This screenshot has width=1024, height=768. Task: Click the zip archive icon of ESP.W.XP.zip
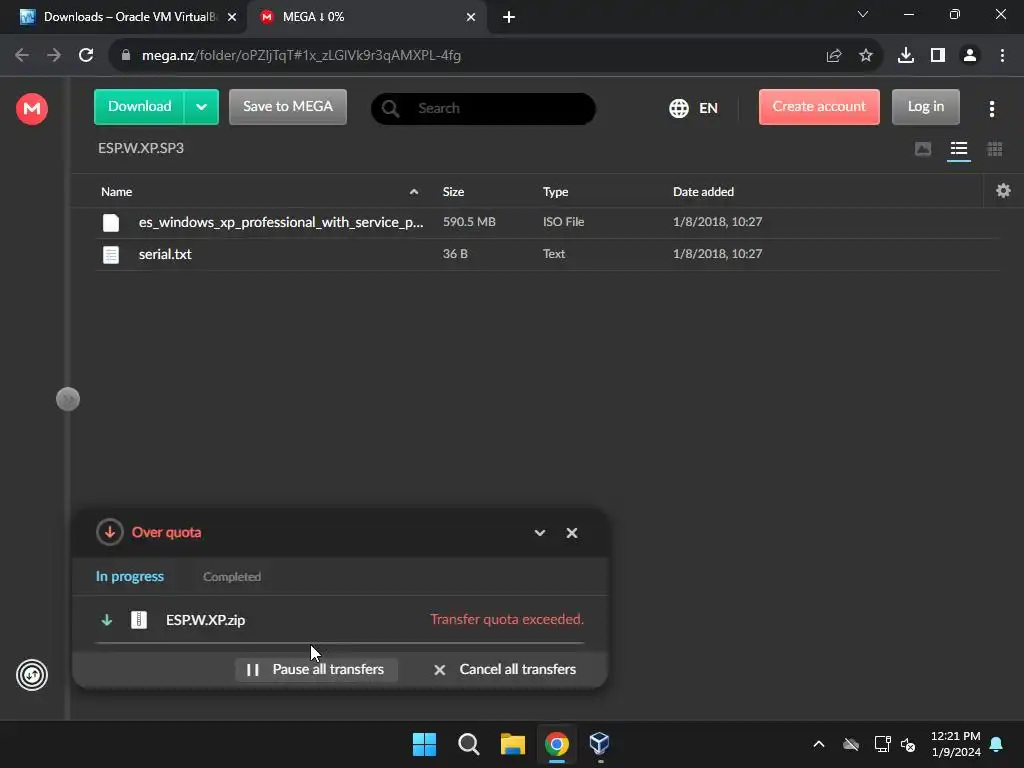pos(138,620)
